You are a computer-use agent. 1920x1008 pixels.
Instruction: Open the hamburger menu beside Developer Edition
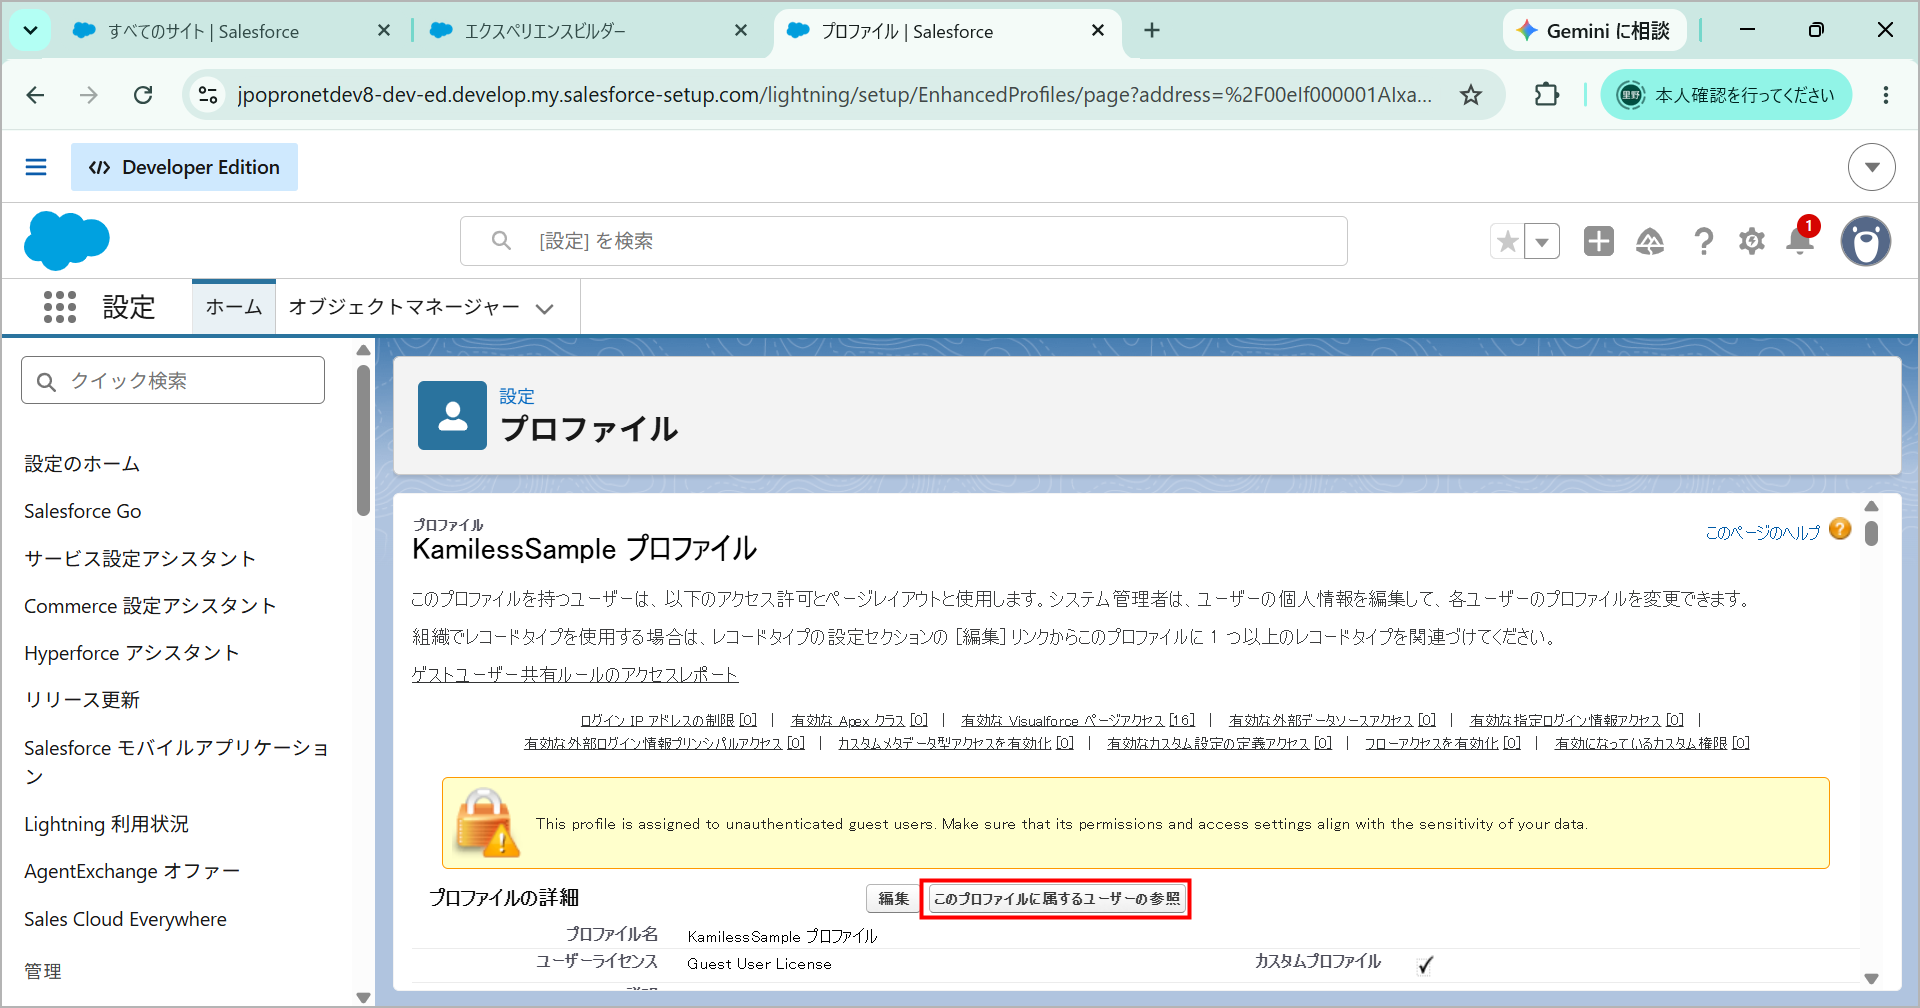[x=36, y=167]
